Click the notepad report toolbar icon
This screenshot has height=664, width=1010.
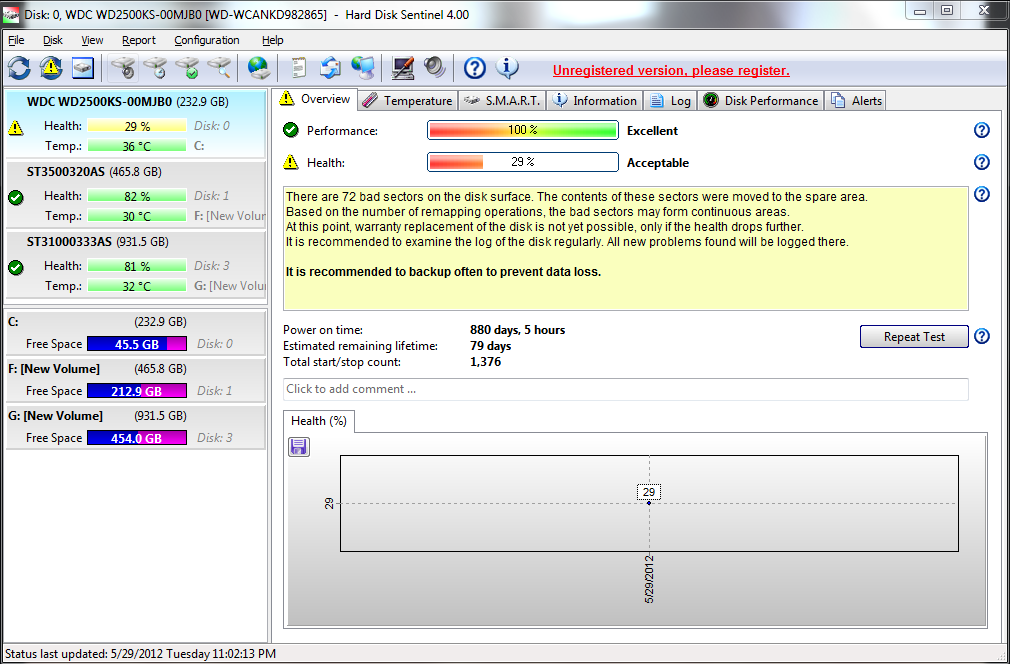click(x=298, y=68)
